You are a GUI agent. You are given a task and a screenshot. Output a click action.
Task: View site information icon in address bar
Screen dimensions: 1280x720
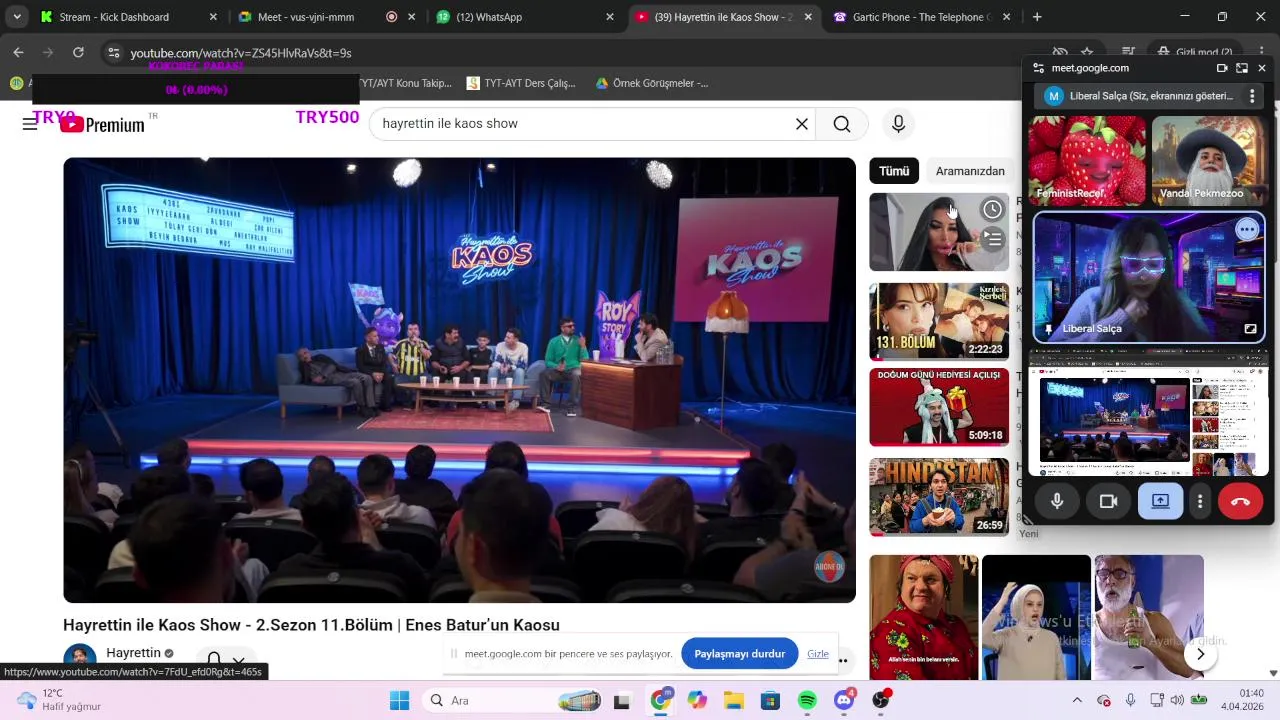114,53
